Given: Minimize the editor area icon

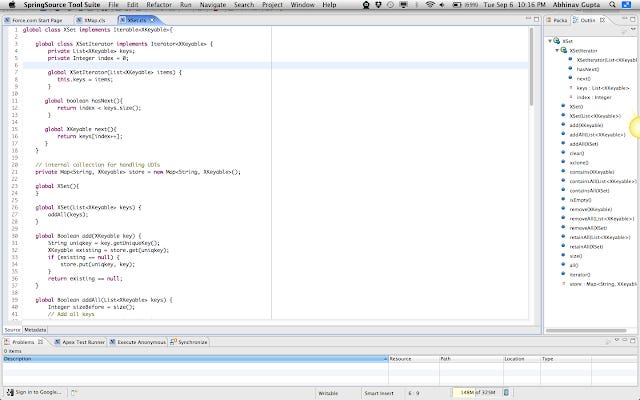Looking at the screenshot, I should tap(528, 19).
